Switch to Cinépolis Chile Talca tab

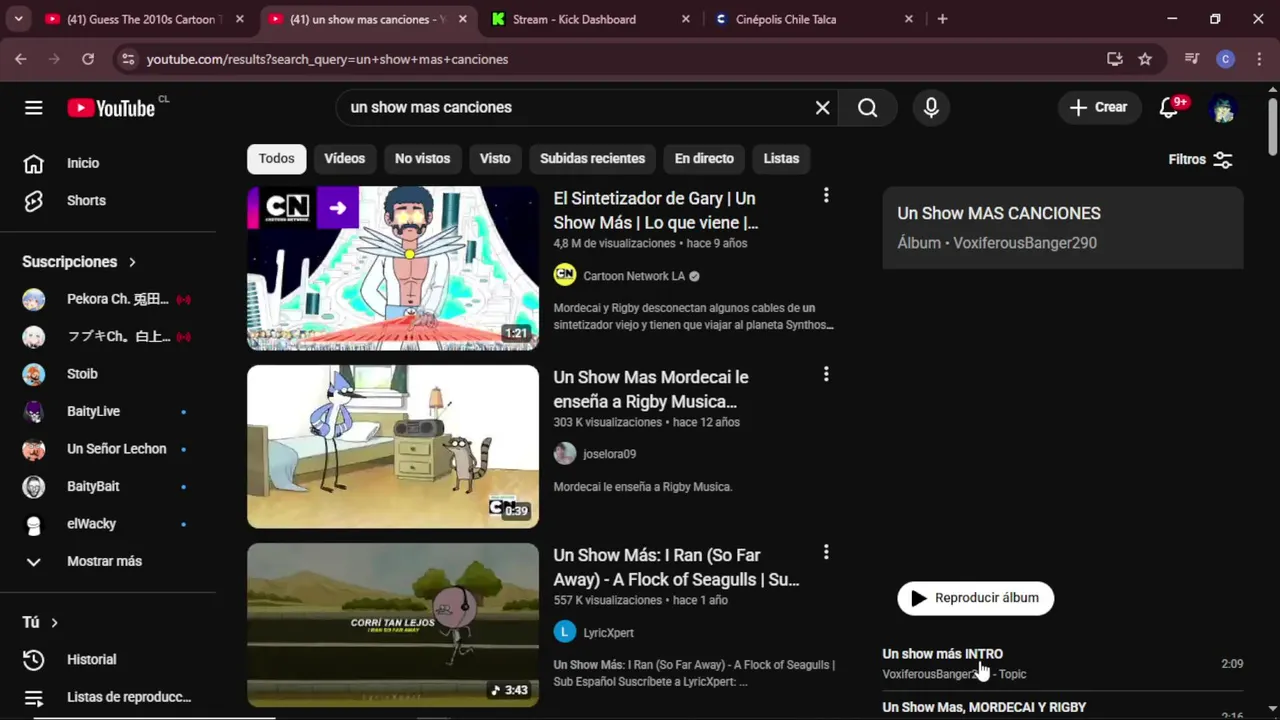pos(812,19)
